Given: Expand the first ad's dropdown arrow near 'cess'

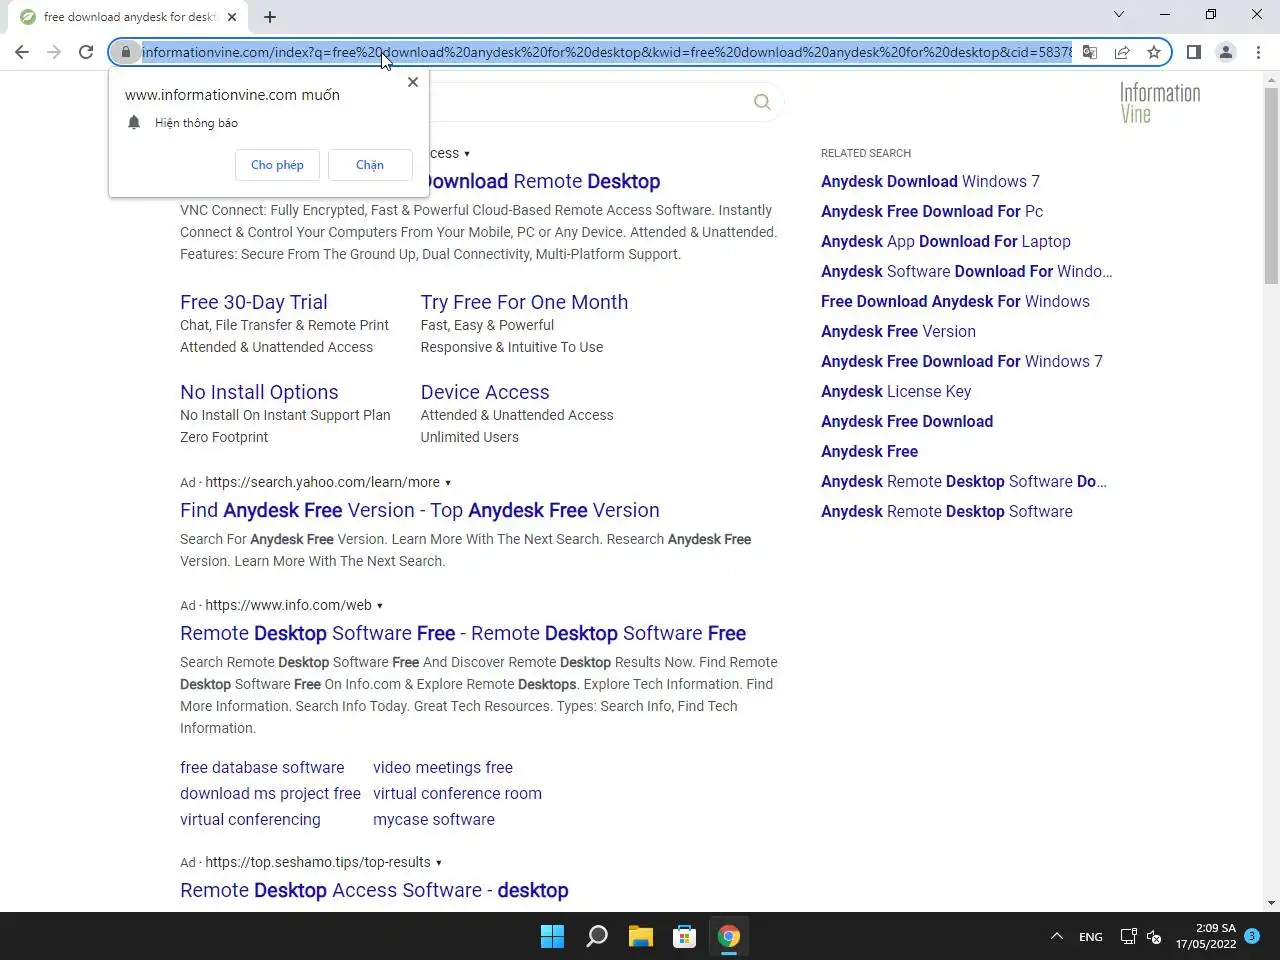Looking at the screenshot, I should (467, 154).
